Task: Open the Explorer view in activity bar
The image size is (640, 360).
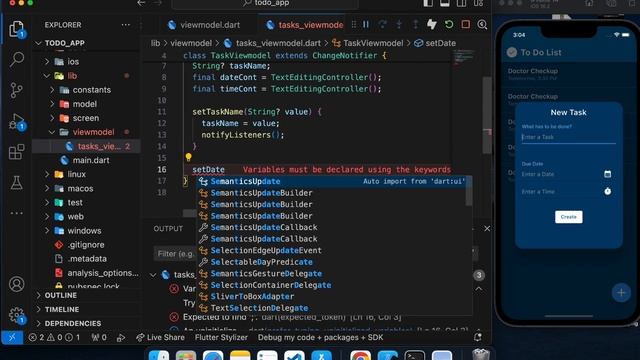Action: (16, 29)
